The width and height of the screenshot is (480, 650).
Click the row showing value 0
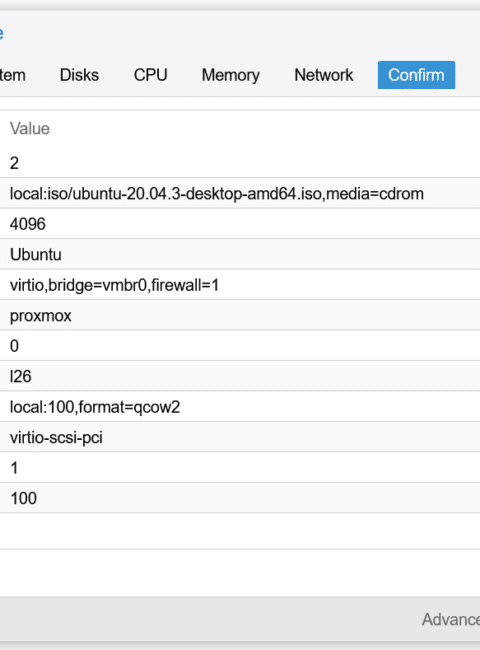[x=240, y=346]
